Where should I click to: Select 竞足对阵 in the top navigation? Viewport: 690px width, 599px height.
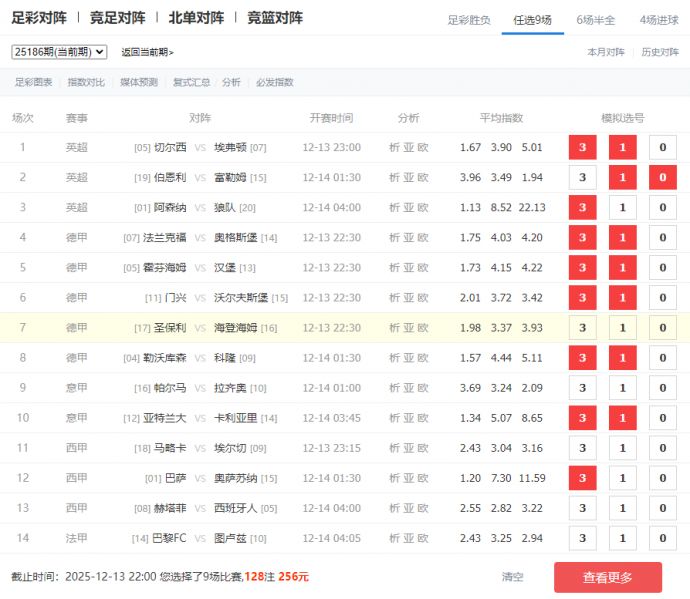pyautogui.click(x=117, y=18)
